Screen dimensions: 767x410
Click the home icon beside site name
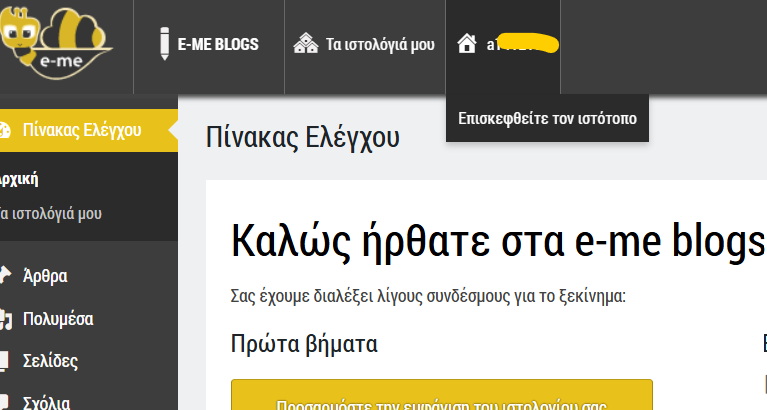tap(465, 44)
